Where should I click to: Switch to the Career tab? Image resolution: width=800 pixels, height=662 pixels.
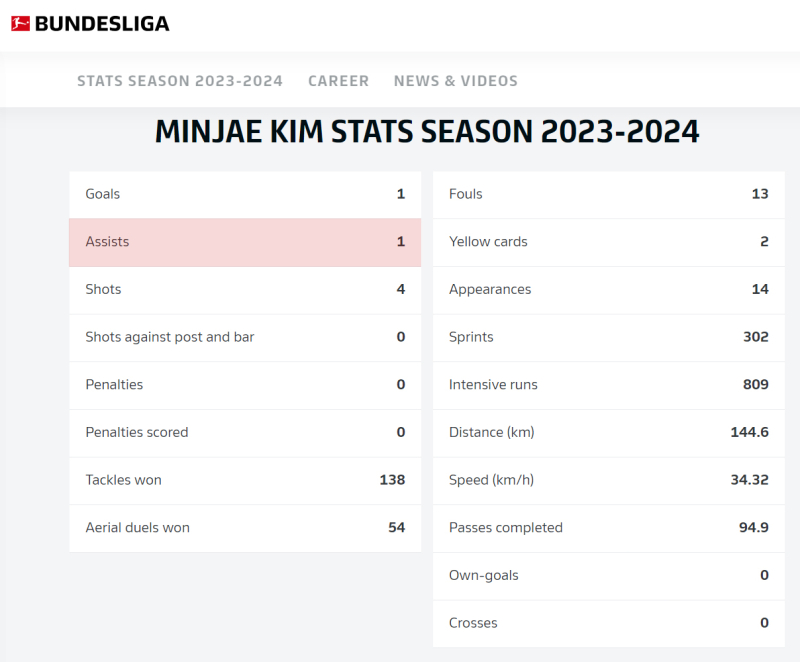click(x=338, y=81)
